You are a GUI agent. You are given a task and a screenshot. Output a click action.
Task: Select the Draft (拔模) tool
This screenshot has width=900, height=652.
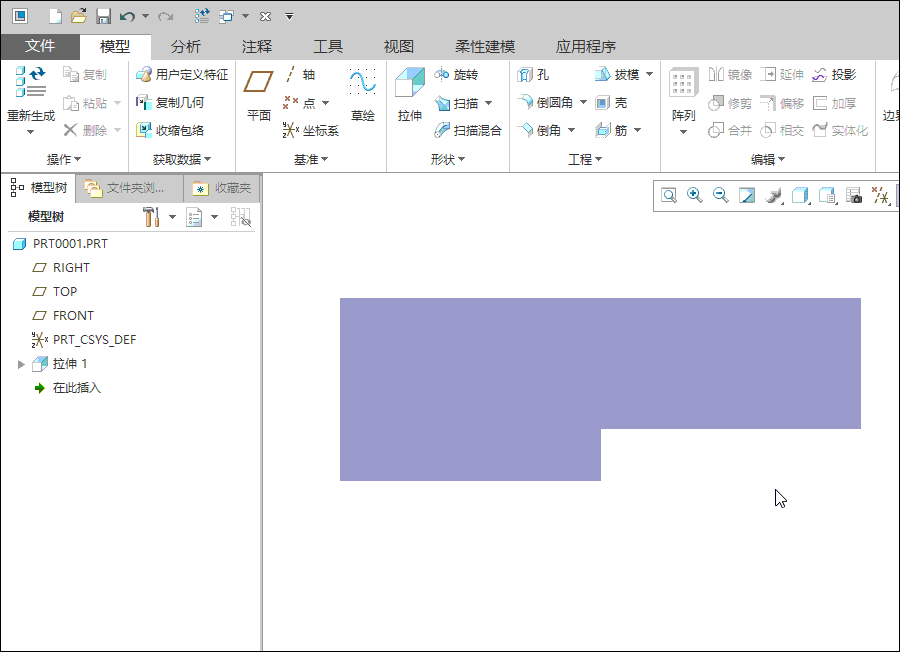coord(617,75)
